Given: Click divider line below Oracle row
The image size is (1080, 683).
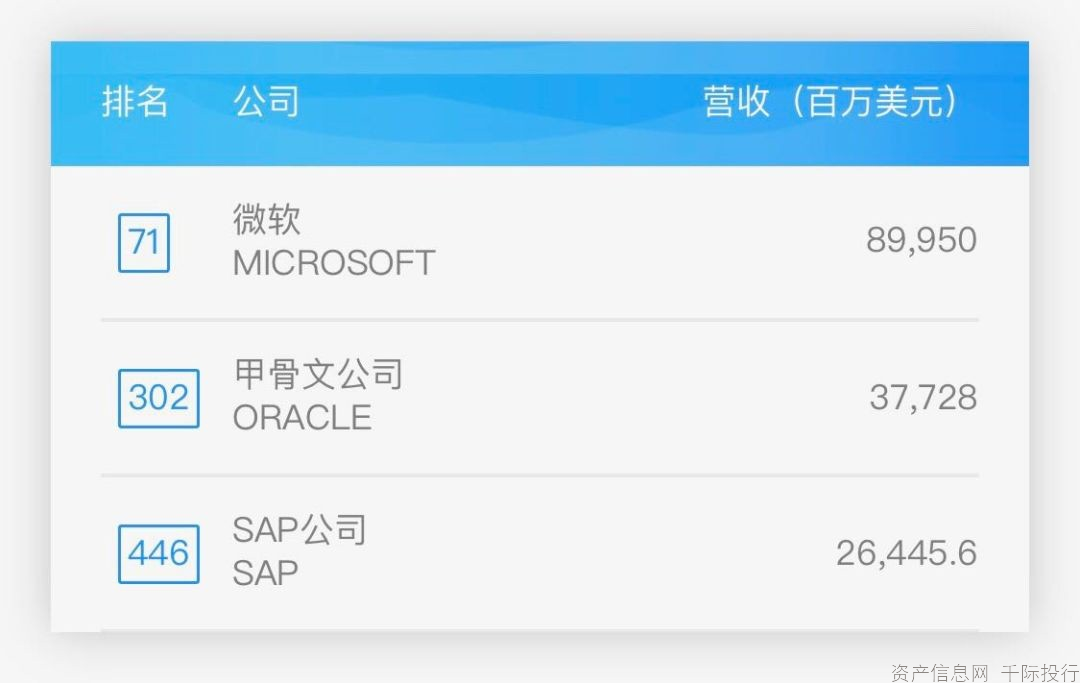Looking at the screenshot, I should click(540, 475).
